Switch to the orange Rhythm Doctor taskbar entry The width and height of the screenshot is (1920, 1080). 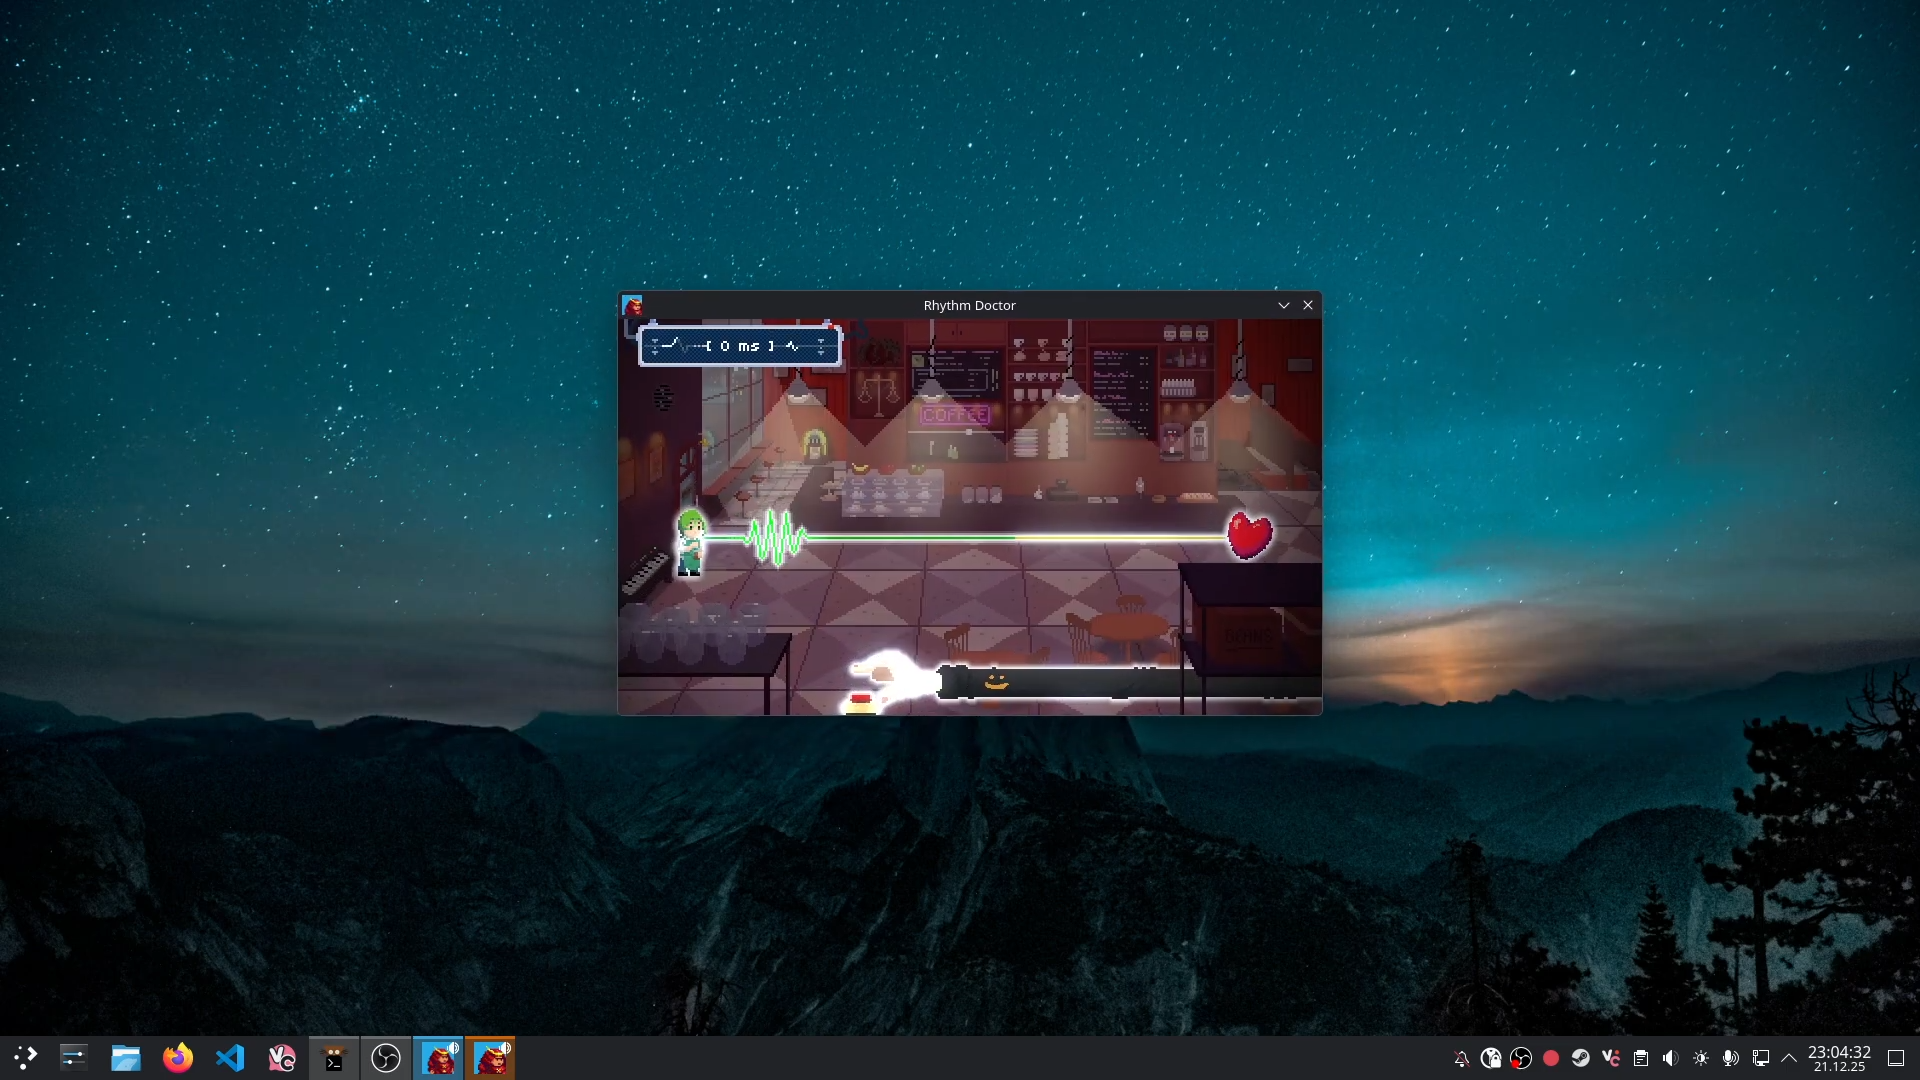490,1058
